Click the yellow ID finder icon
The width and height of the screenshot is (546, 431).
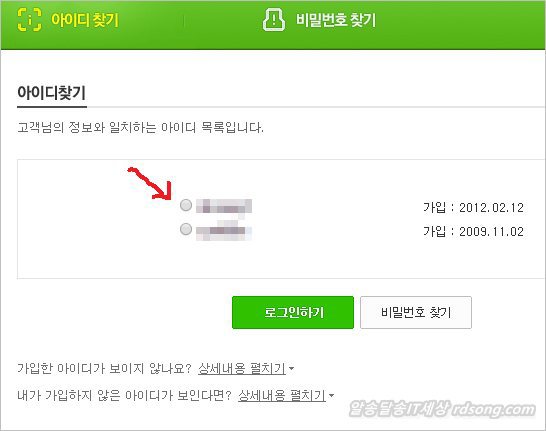(x=29, y=19)
